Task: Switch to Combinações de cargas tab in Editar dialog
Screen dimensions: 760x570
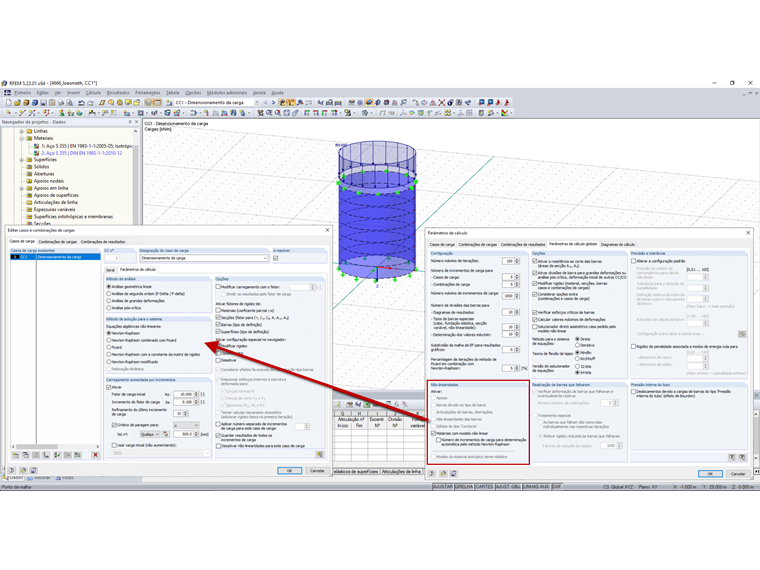Action: point(58,241)
